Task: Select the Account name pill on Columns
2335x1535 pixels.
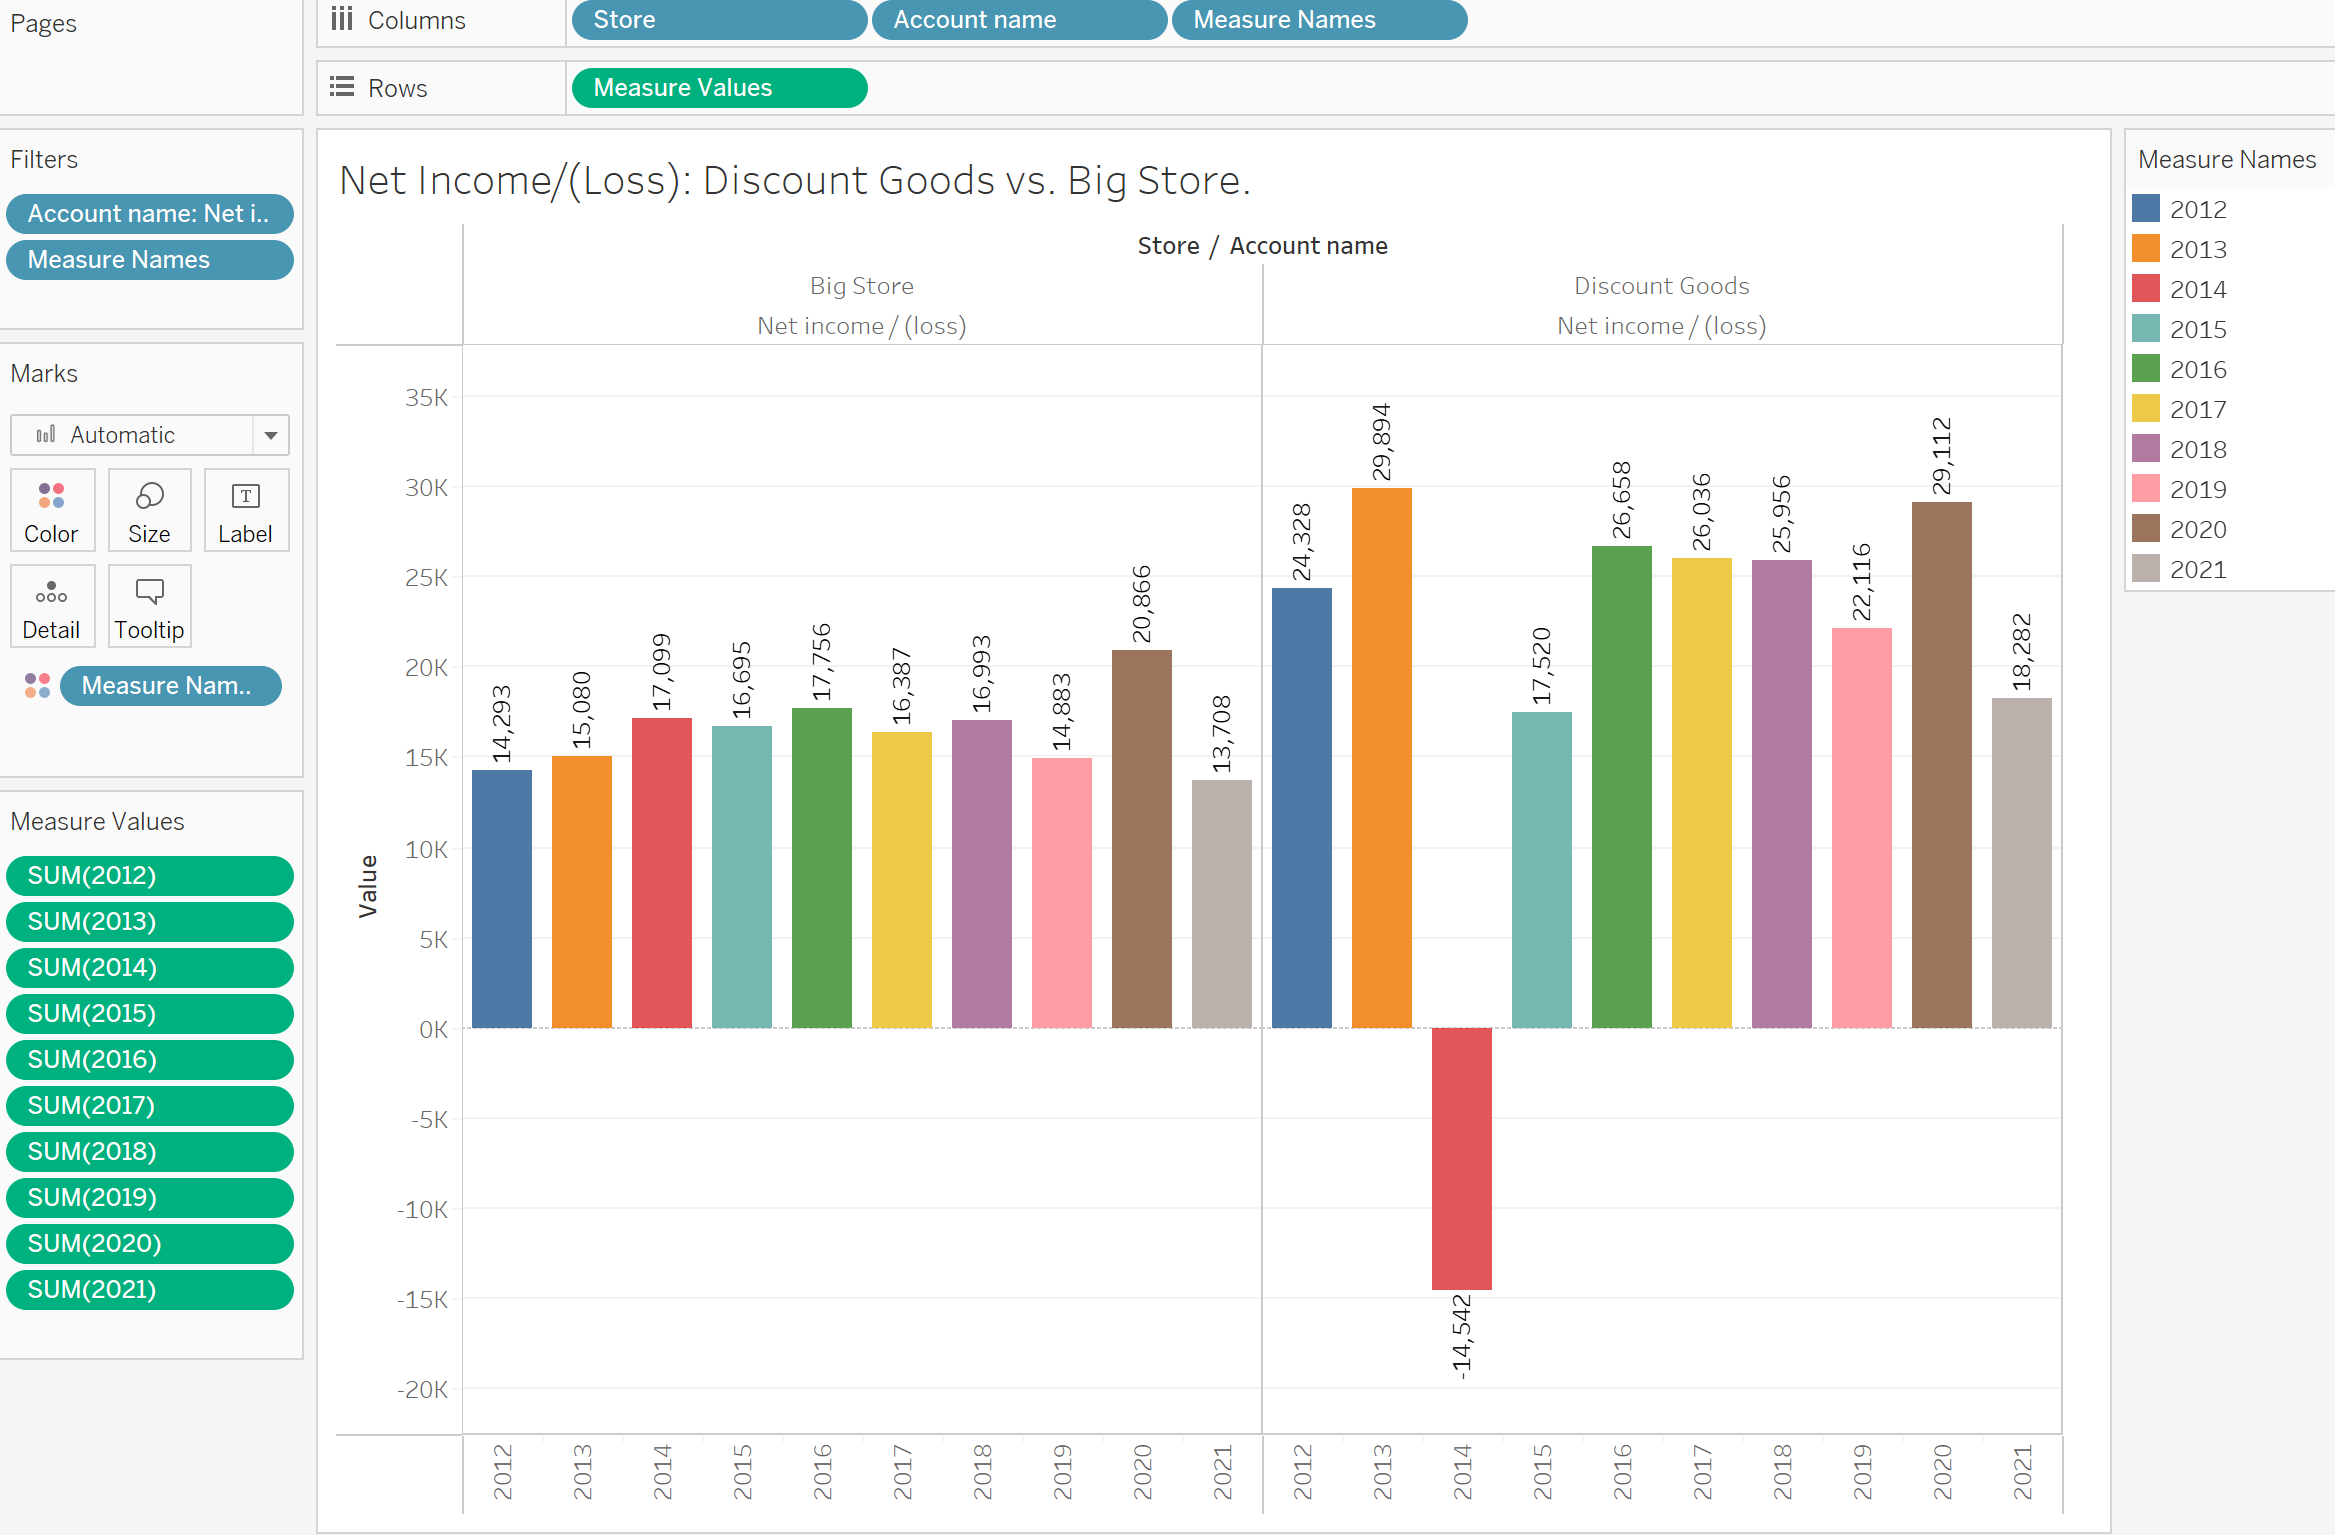Action: pos(1018,19)
